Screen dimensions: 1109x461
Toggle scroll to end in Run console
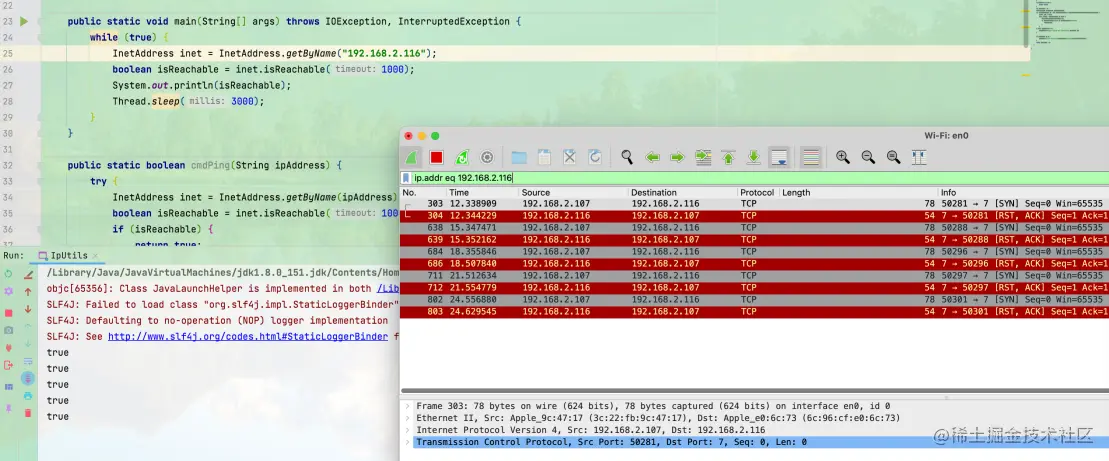tap(28, 378)
